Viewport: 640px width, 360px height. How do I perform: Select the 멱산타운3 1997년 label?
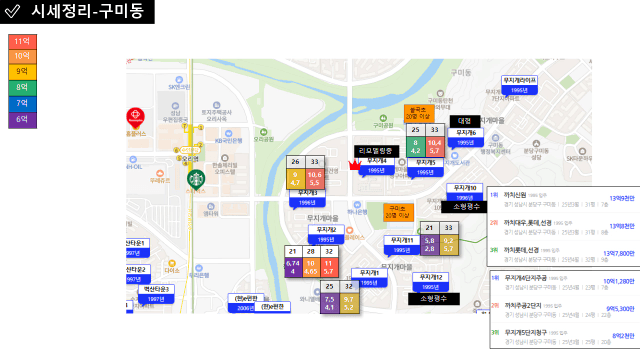pyautogui.click(x=156, y=294)
